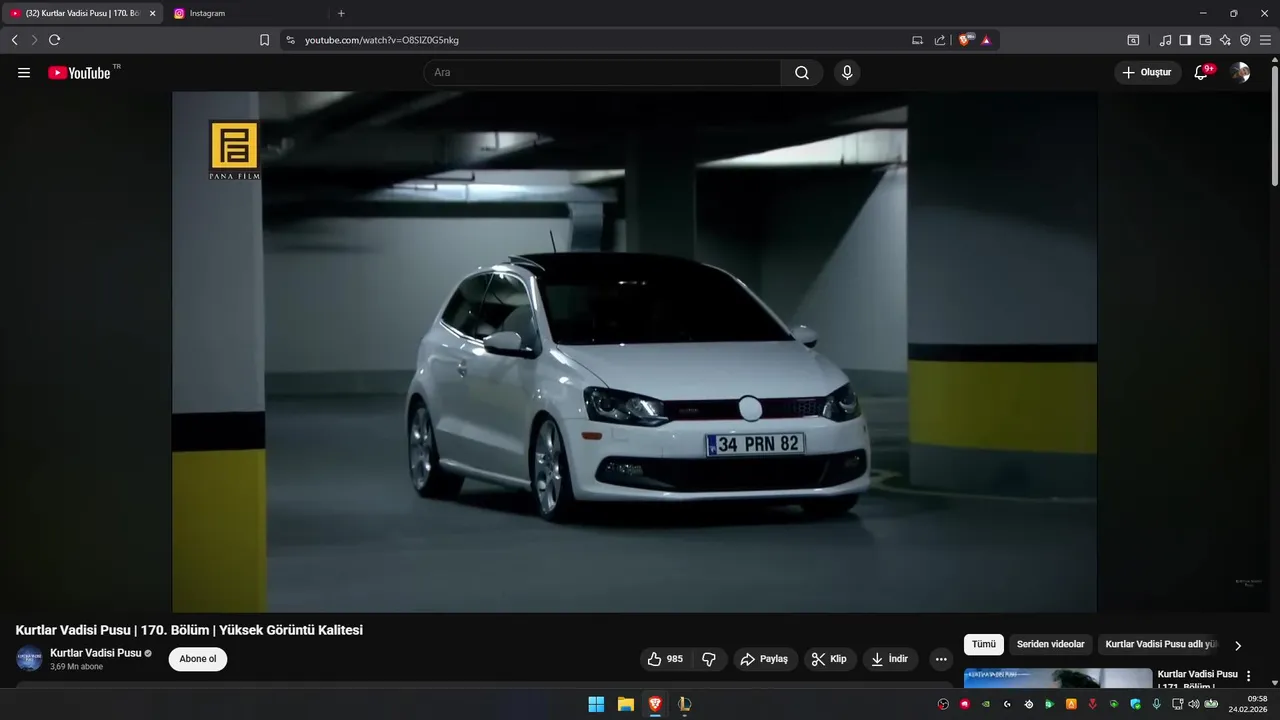Image resolution: width=1280 pixels, height=720 pixels.
Task: Subscribe using the 'Abone ol' button
Action: coord(198,659)
